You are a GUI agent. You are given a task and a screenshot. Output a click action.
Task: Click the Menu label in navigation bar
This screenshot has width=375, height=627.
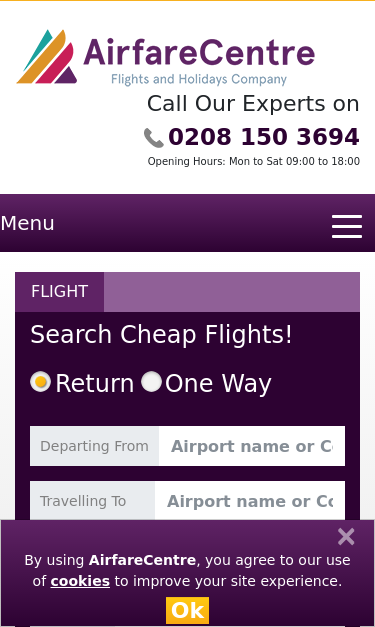[27, 223]
